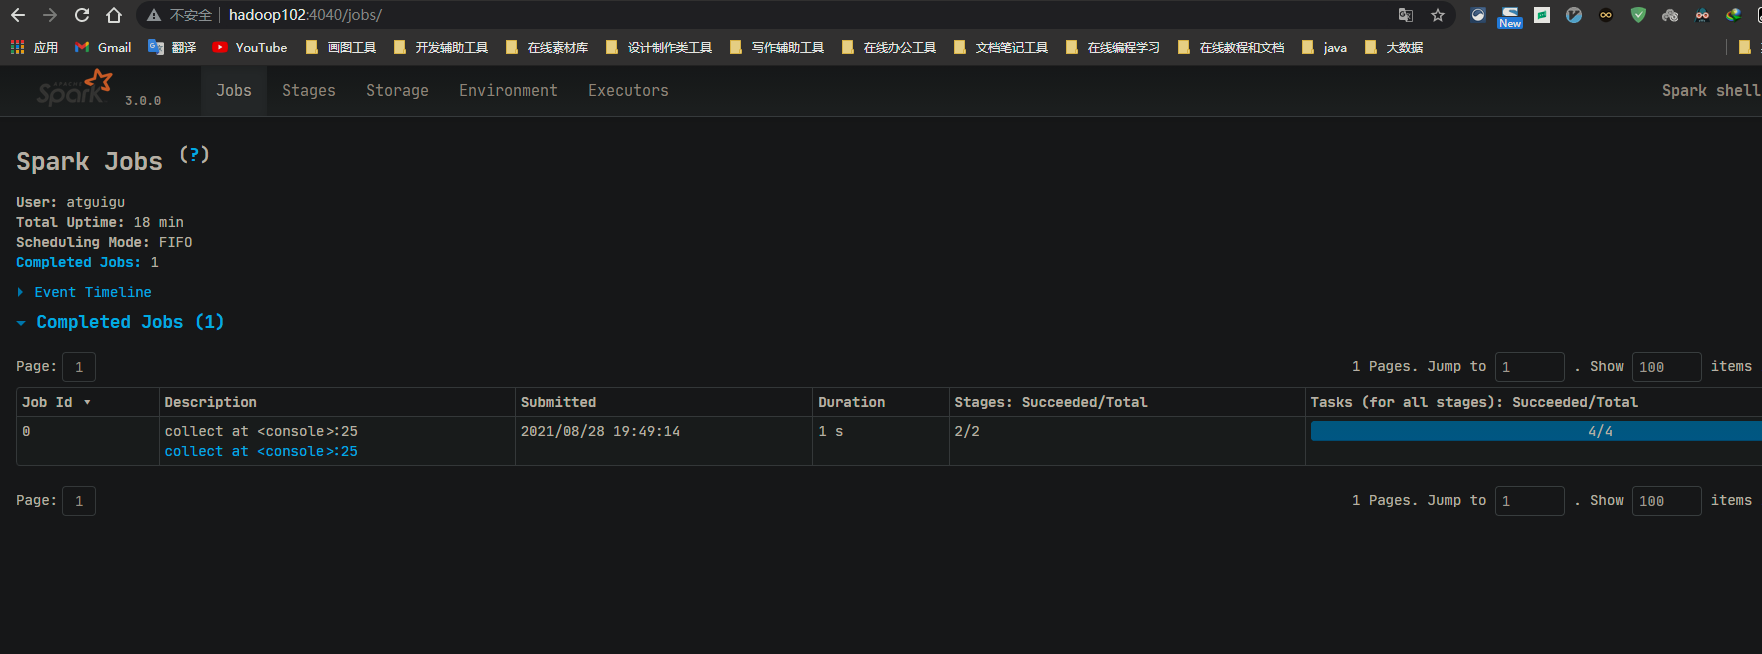Click the 4/4 tasks progress bar
The height and width of the screenshot is (654, 1762).
(1536, 431)
